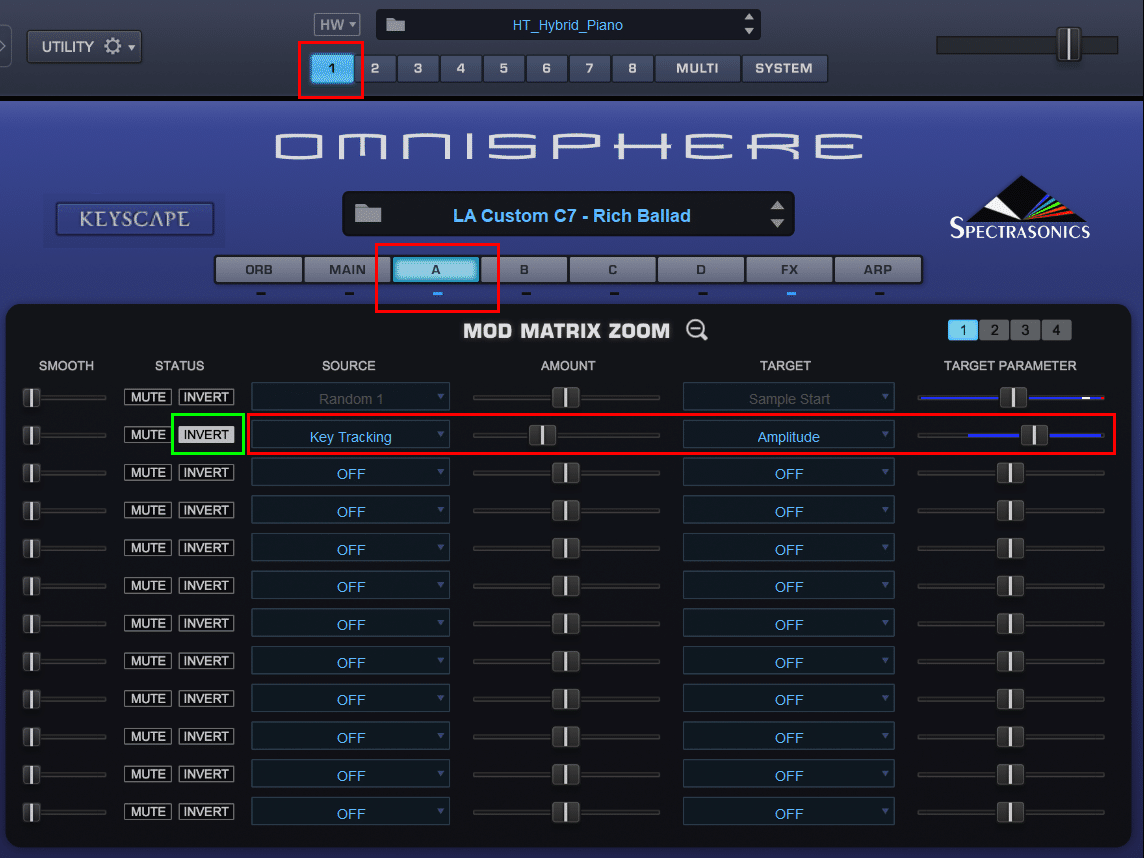This screenshot has width=1144, height=858.
Task: Open the Utility settings gear
Action: (113, 46)
